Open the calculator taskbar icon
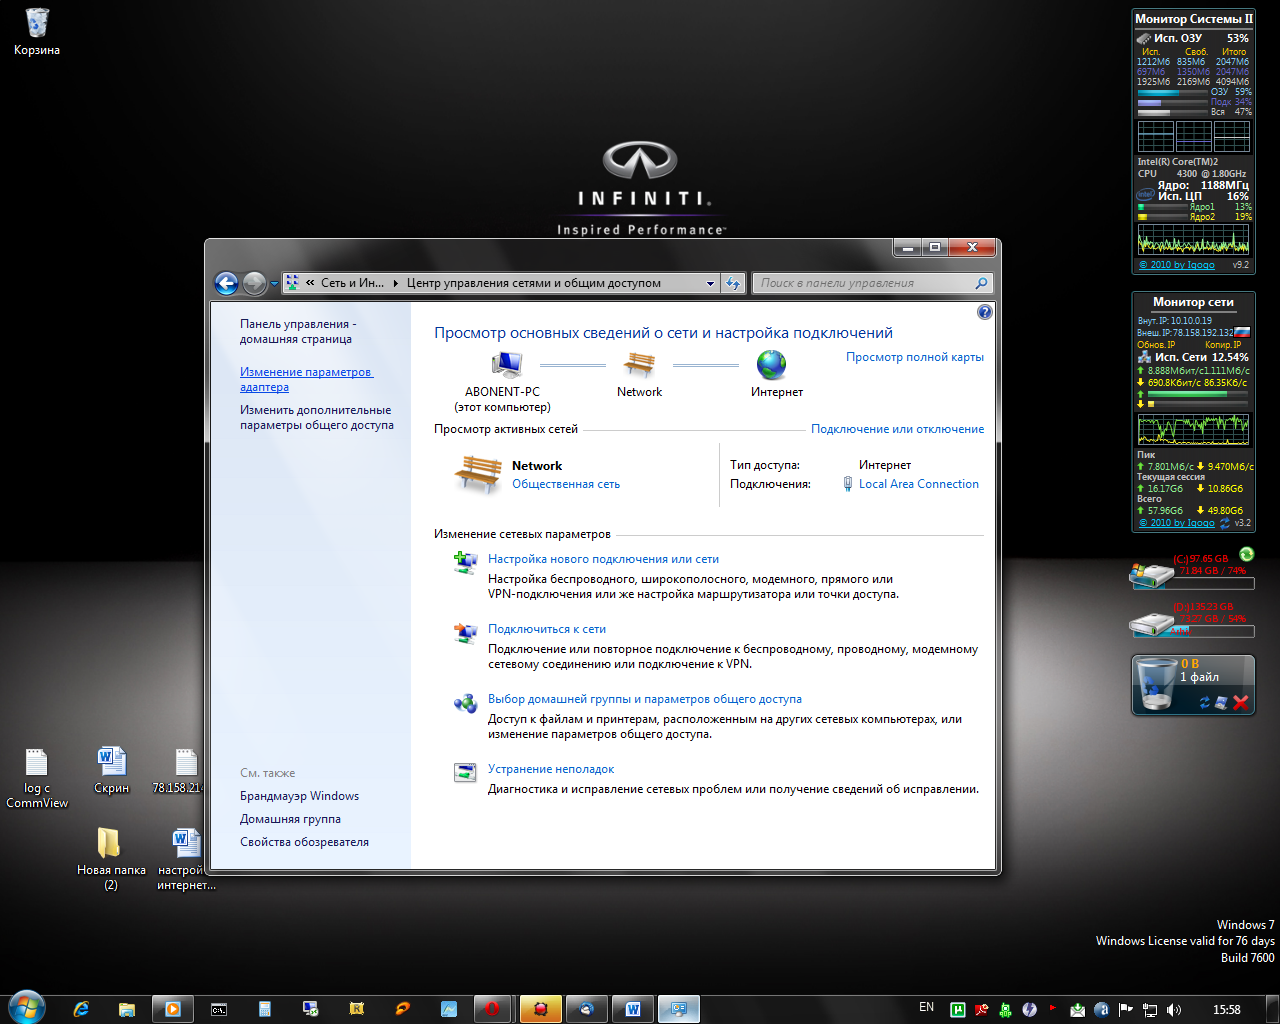 pos(264,1009)
